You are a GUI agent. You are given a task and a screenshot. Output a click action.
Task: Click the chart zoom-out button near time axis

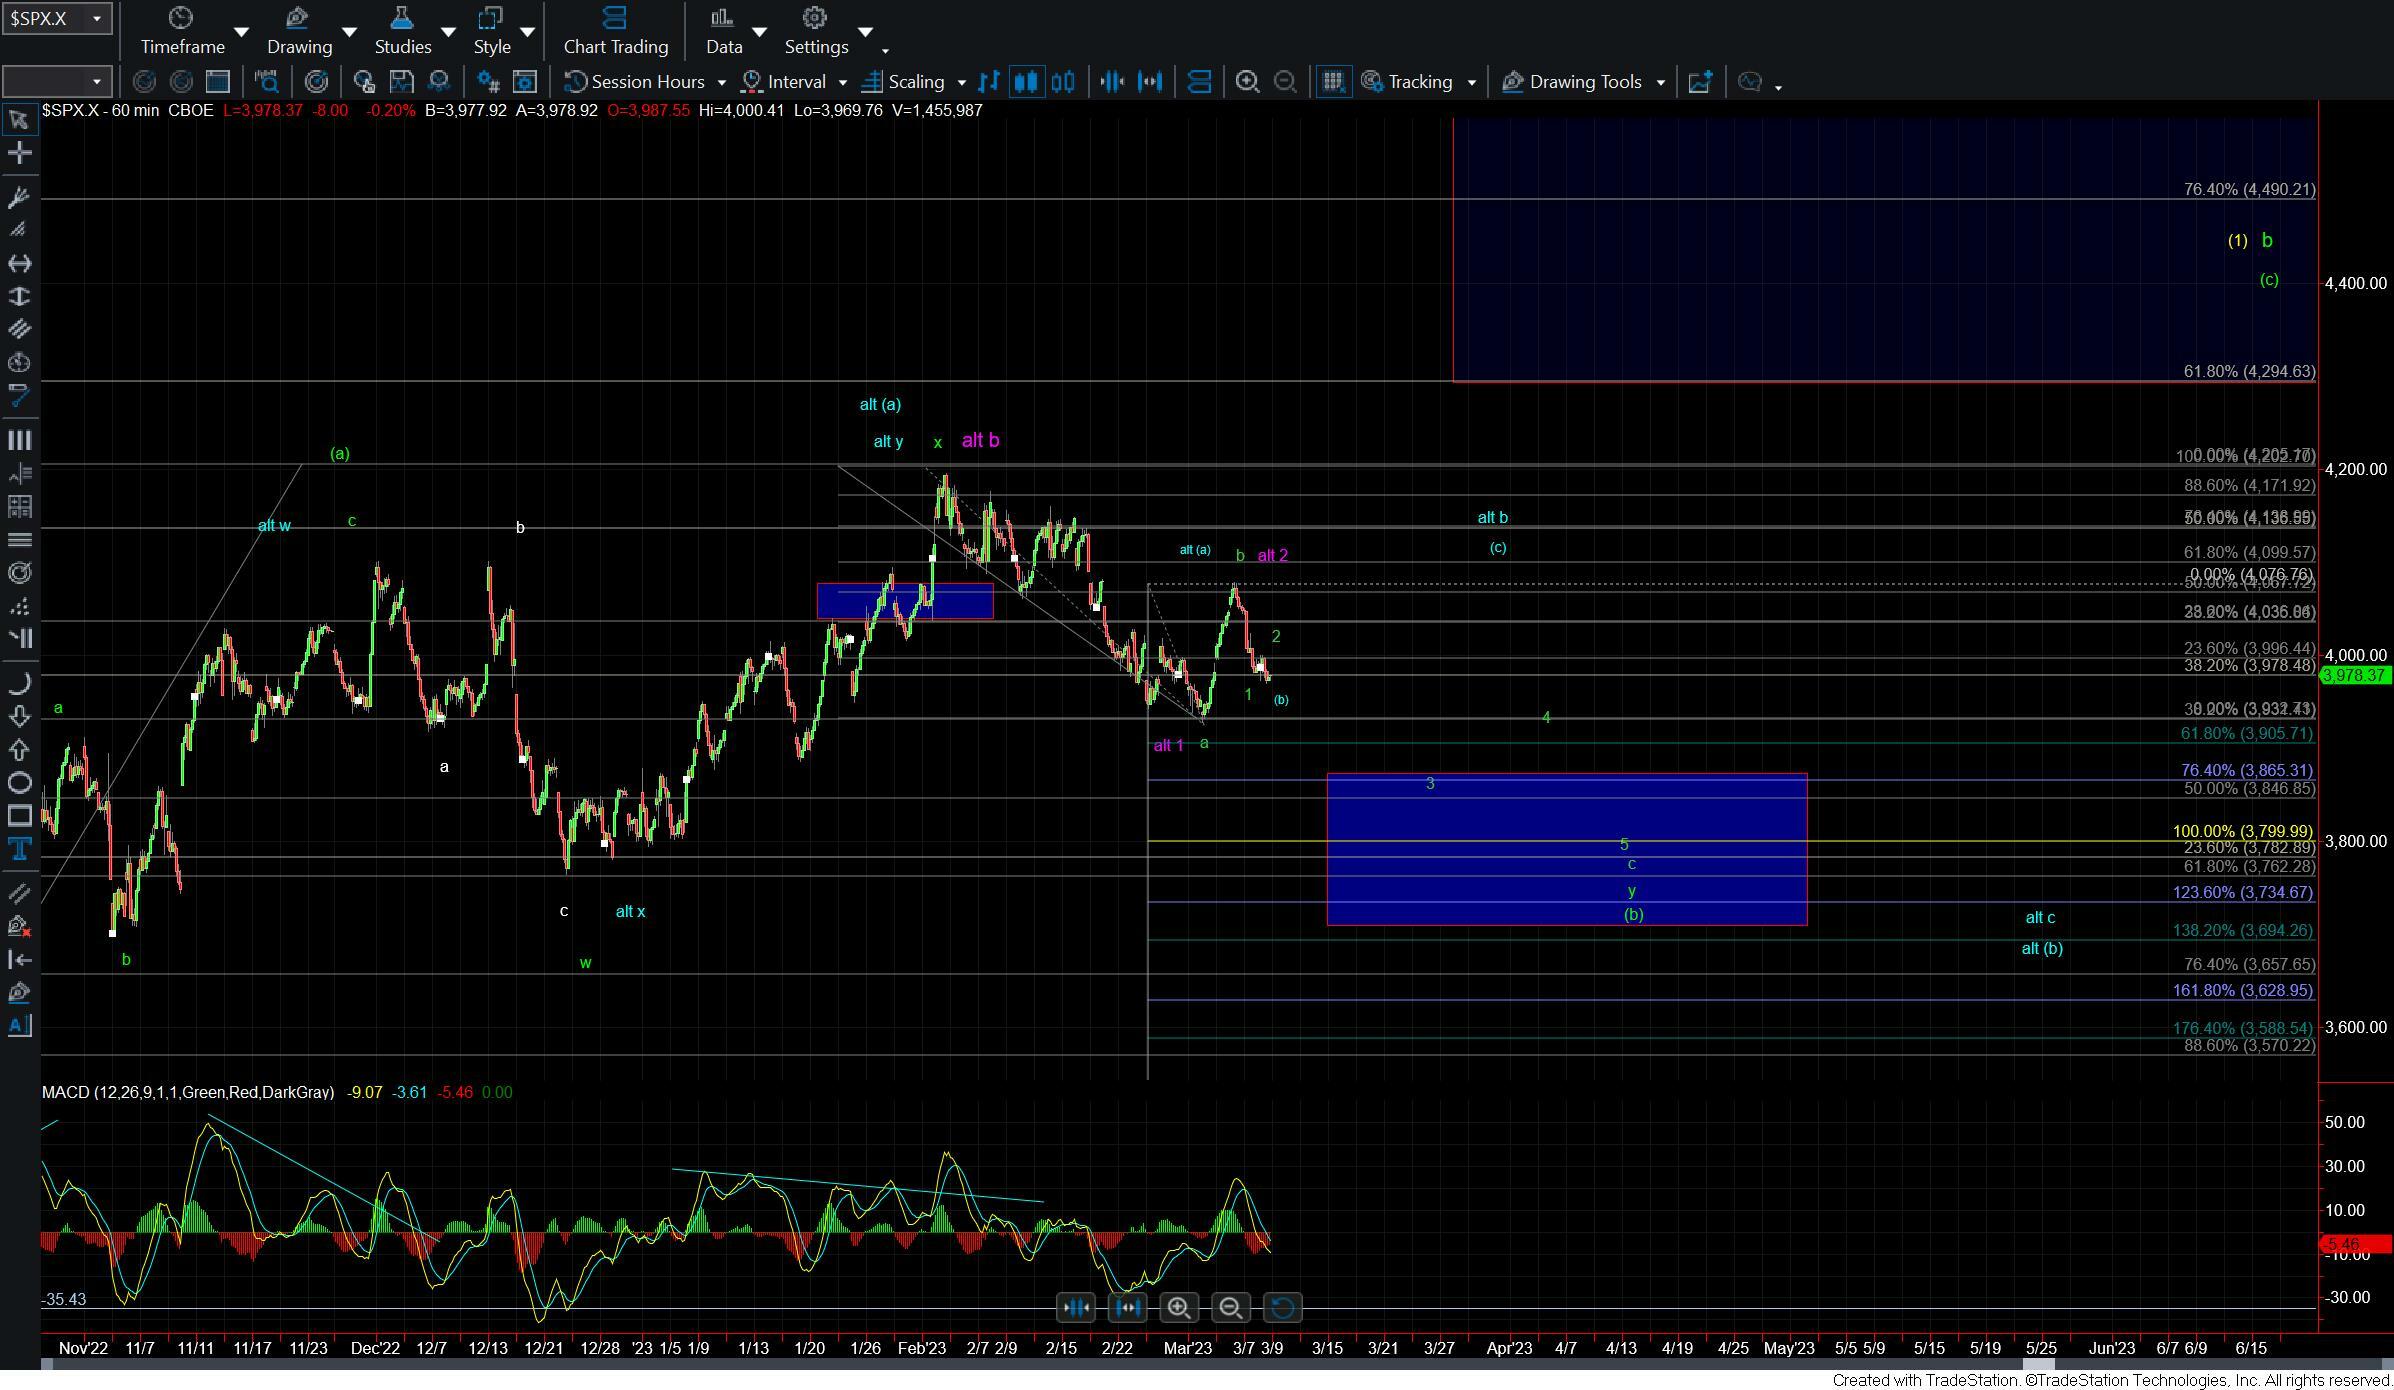(1231, 1307)
